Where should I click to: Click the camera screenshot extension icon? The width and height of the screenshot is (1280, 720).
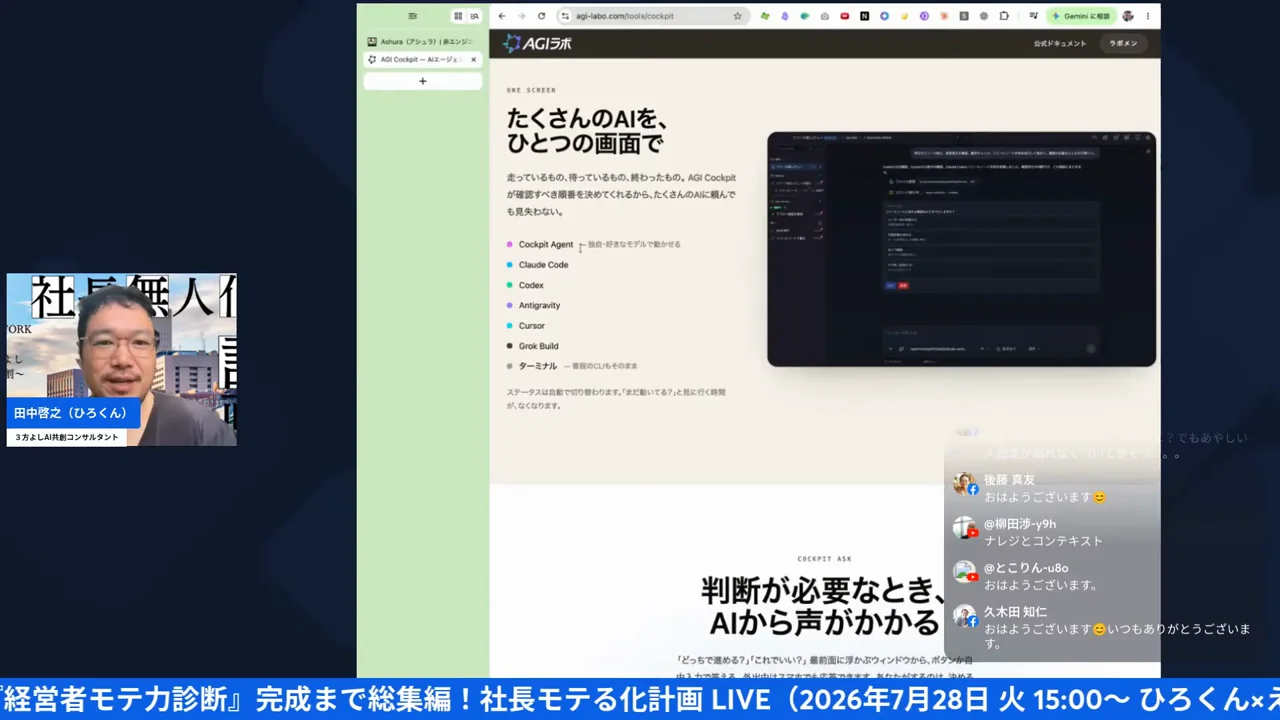(825, 16)
